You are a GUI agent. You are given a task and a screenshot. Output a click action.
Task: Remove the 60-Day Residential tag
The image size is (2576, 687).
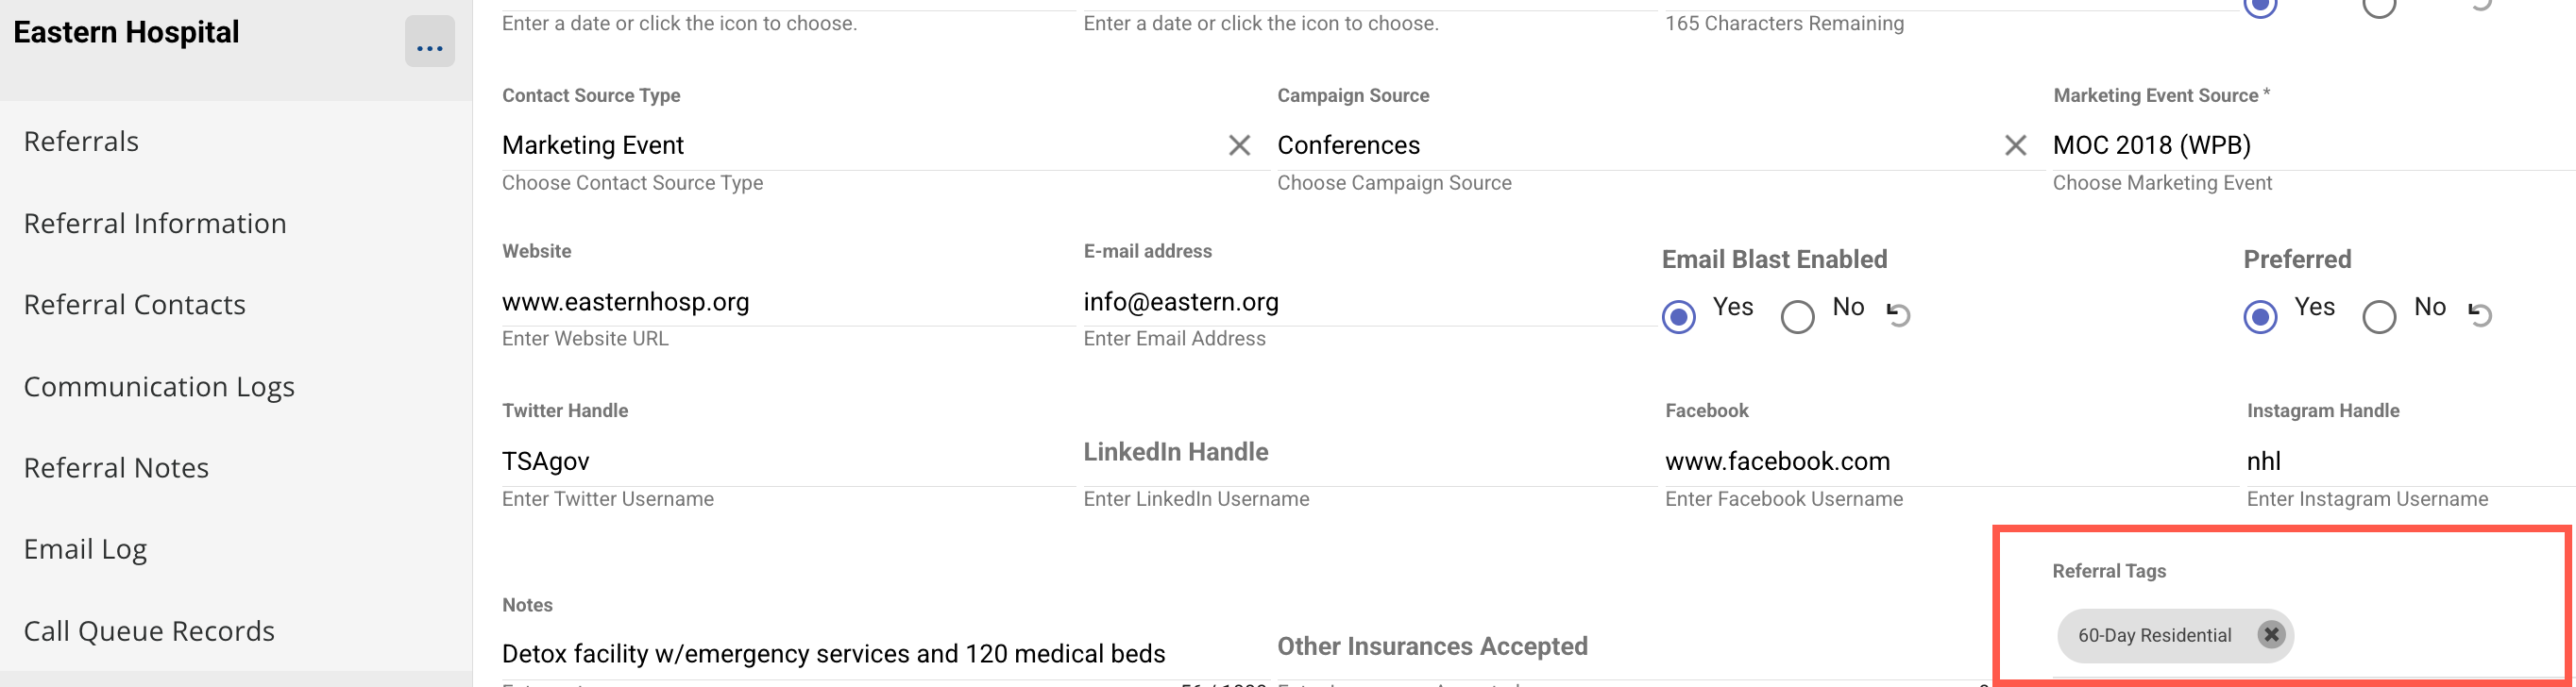click(x=2271, y=635)
